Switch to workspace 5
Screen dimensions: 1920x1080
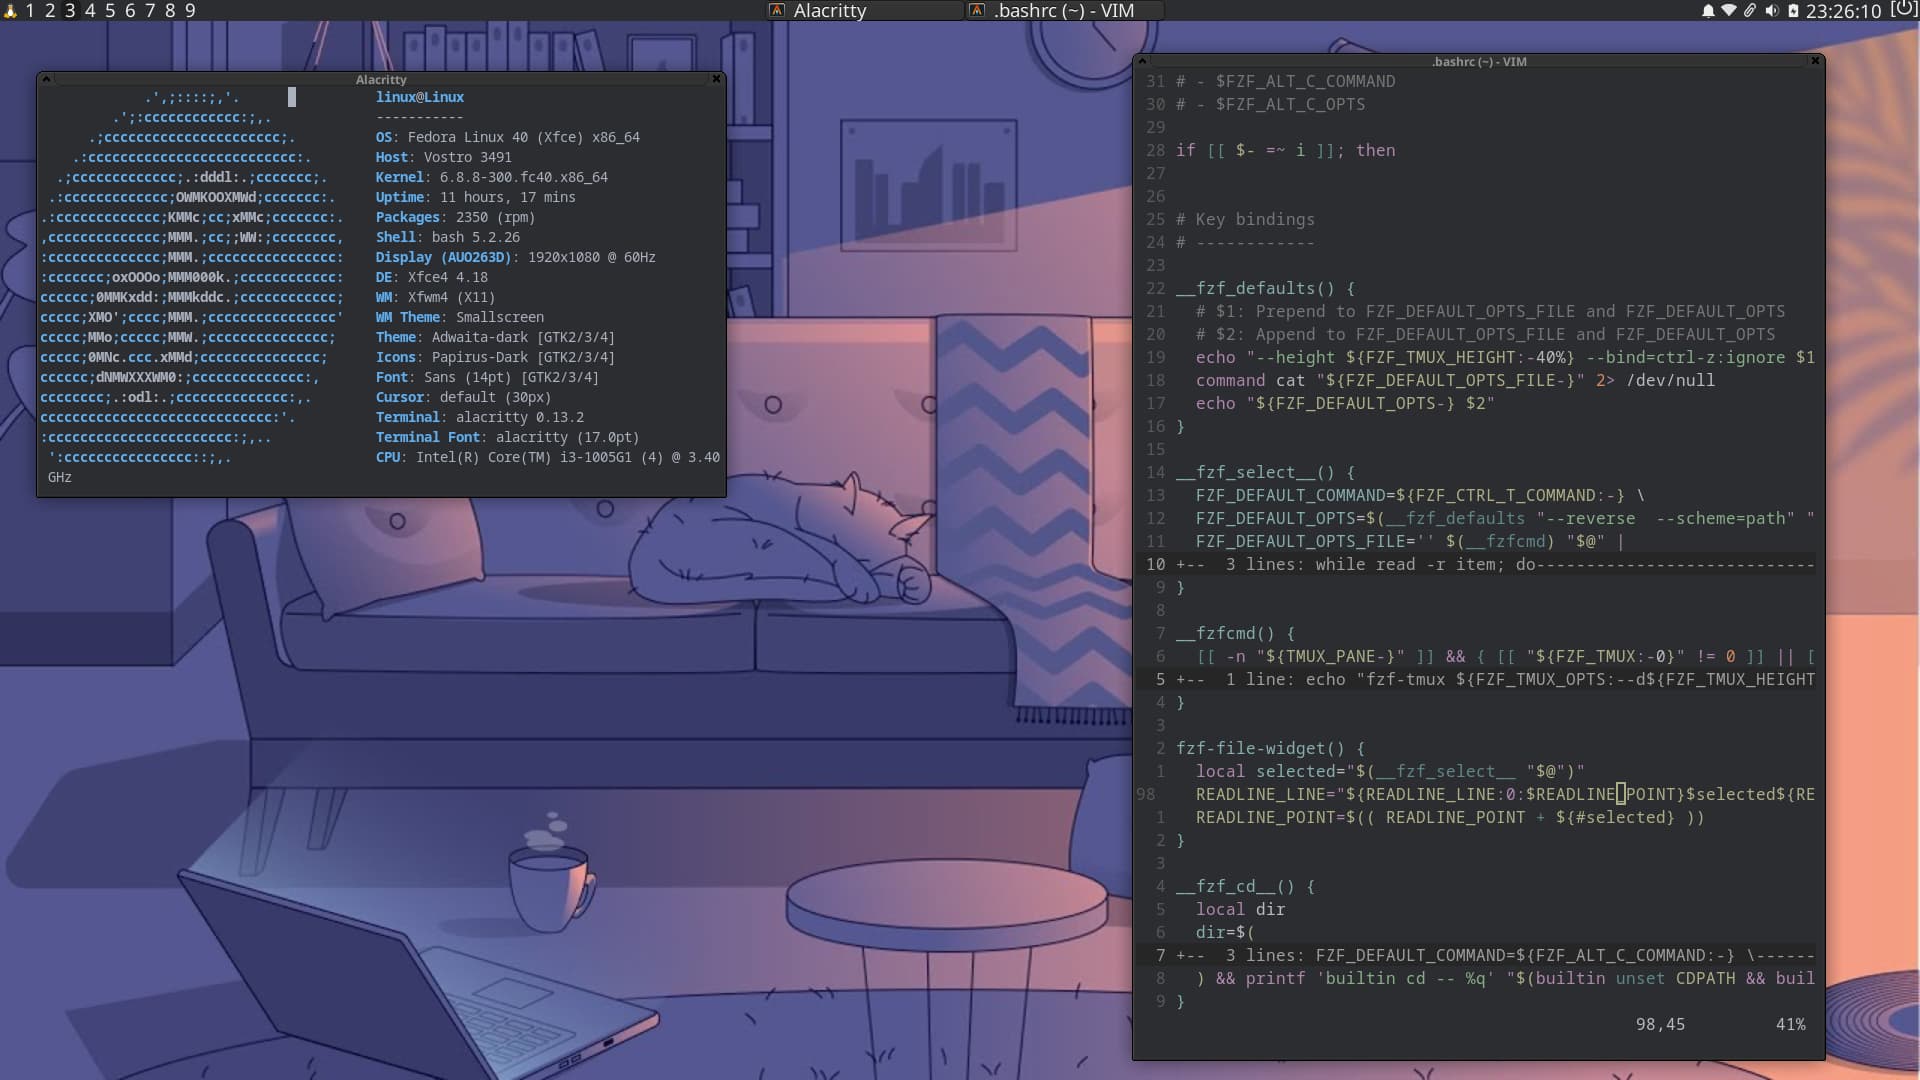[x=110, y=11]
